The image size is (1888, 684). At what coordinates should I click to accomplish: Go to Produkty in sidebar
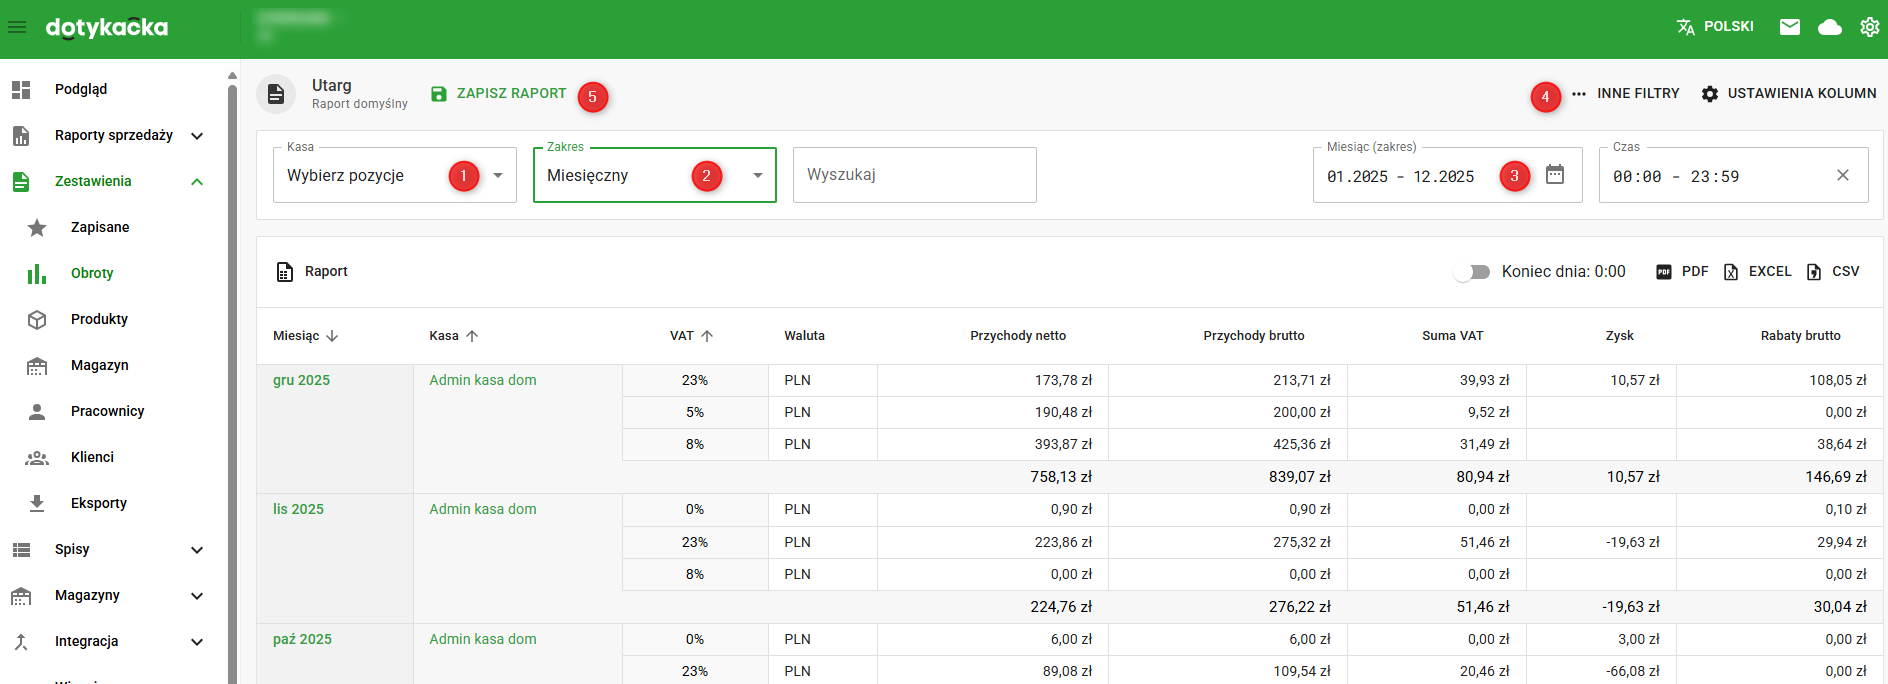point(99,319)
